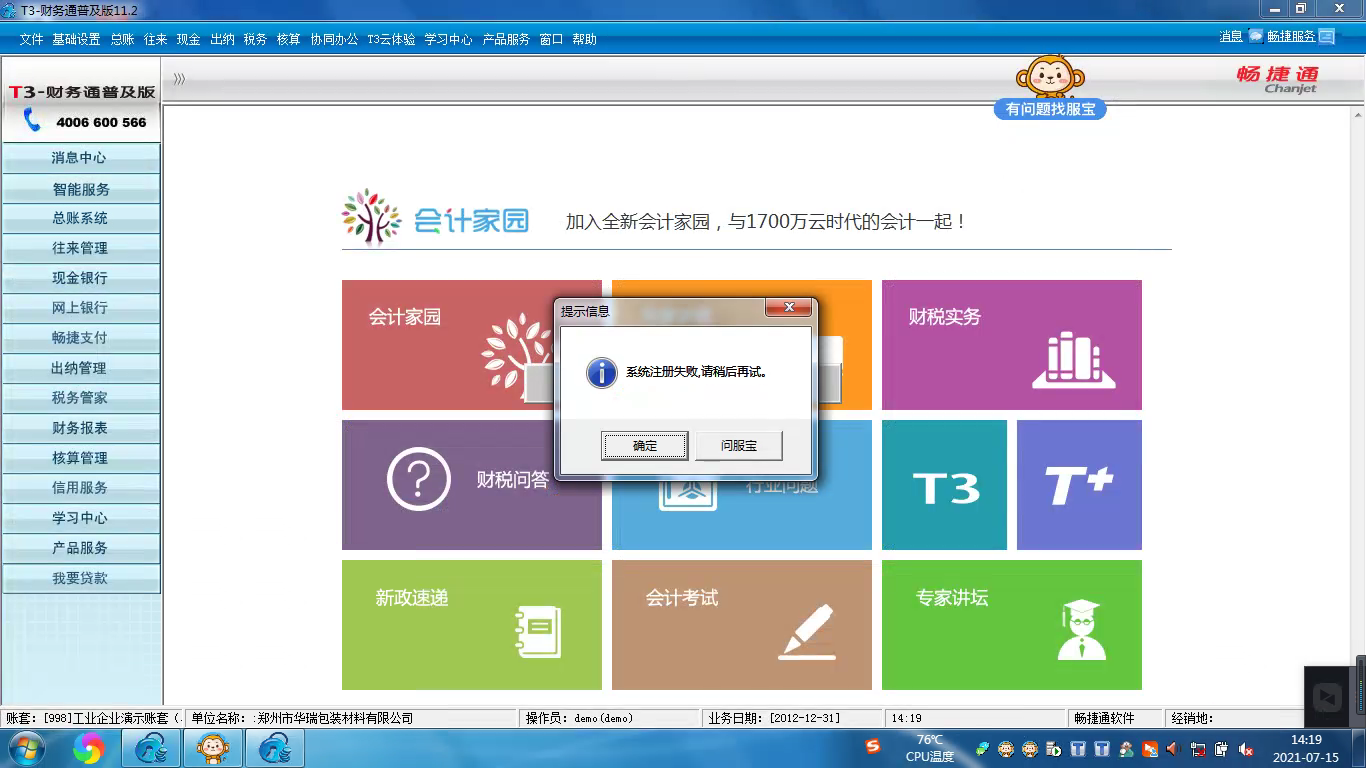
Task: Select 消息中心 in the sidebar
Action: pos(81,158)
